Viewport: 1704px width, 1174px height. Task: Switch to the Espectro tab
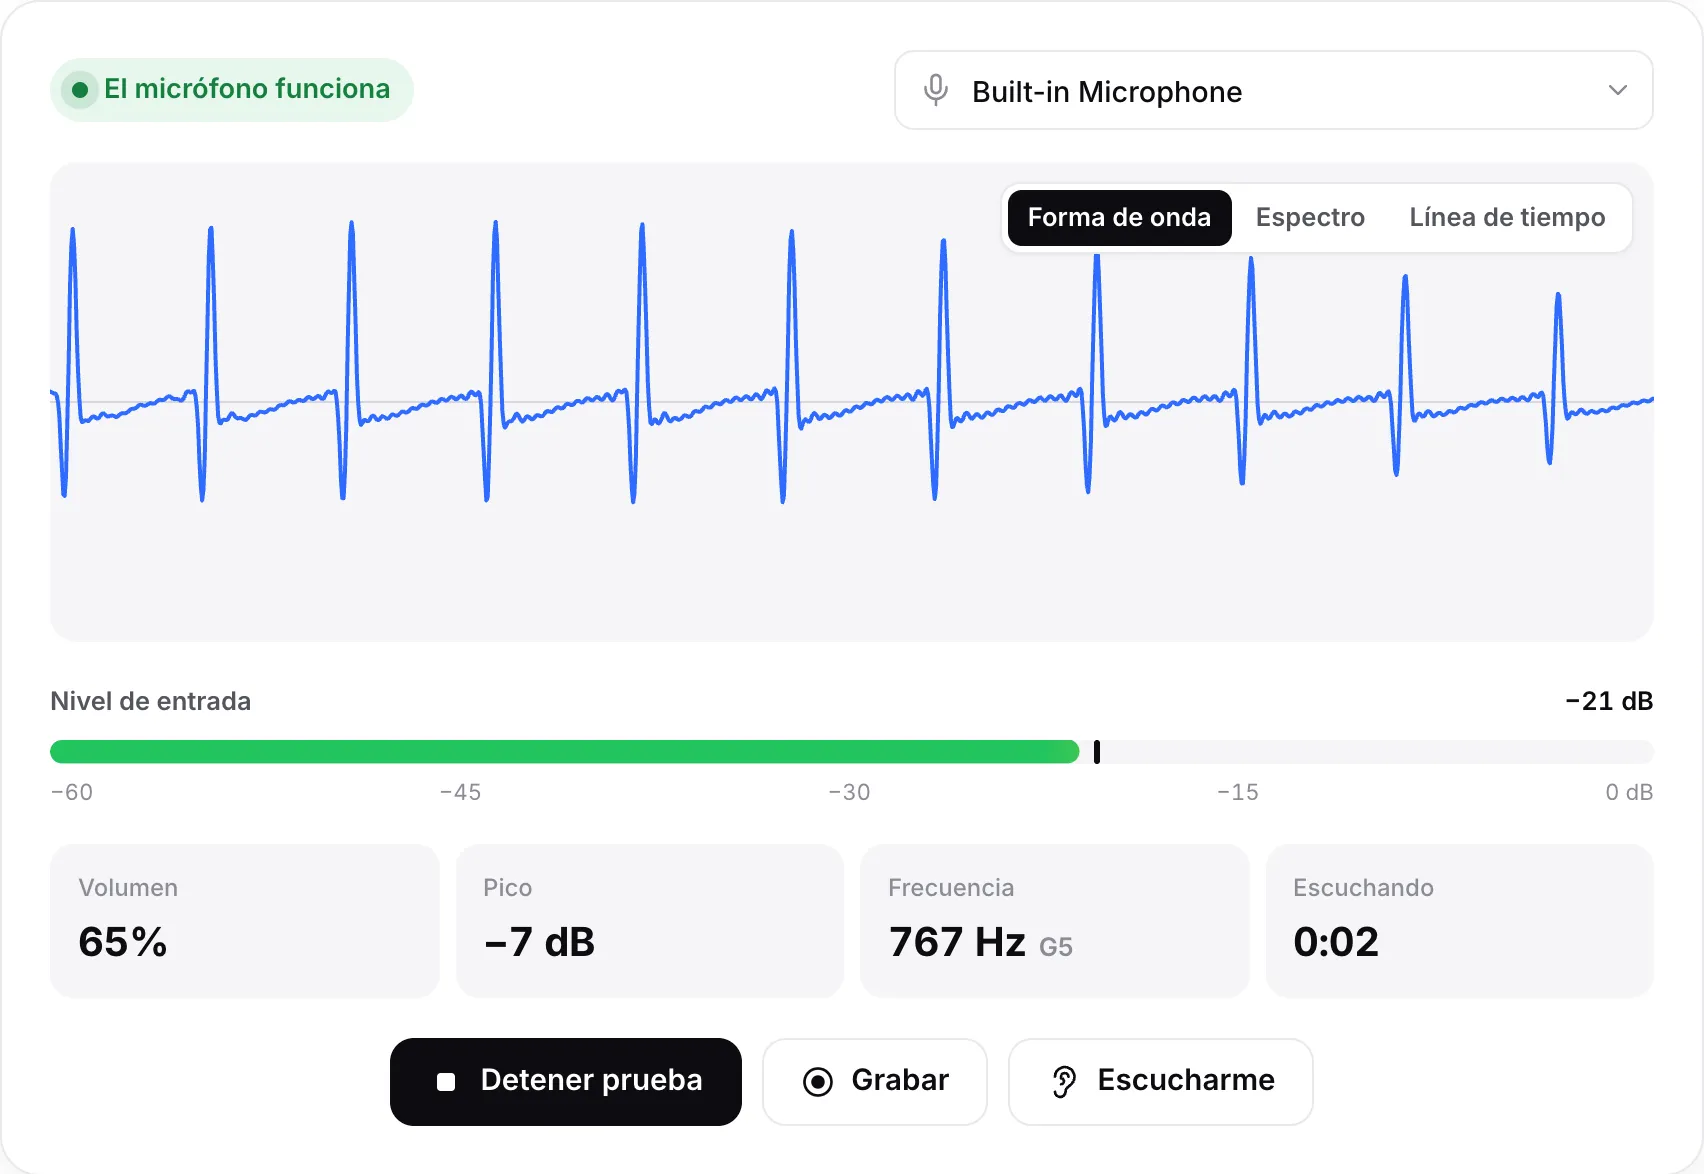(1310, 217)
